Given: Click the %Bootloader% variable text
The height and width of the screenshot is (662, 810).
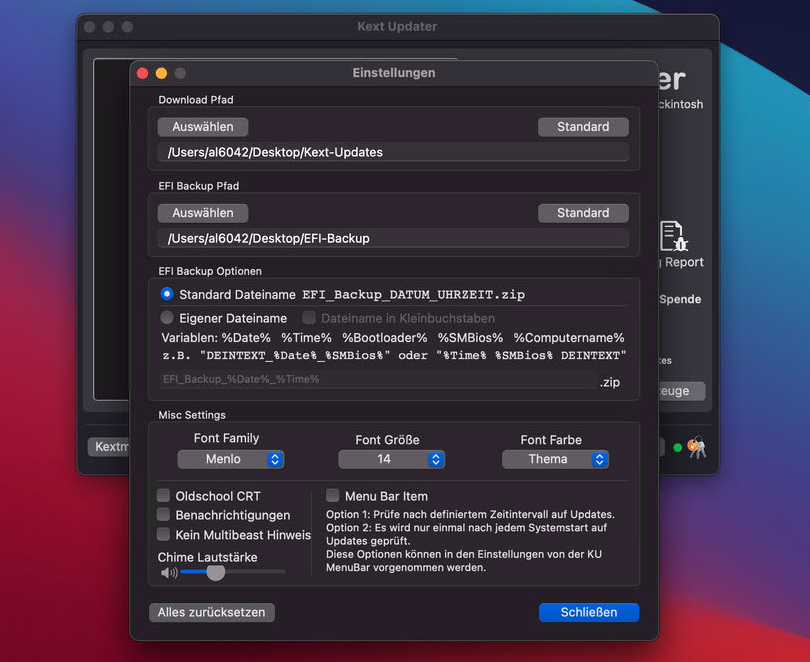Looking at the screenshot, I should click(384, 338).
